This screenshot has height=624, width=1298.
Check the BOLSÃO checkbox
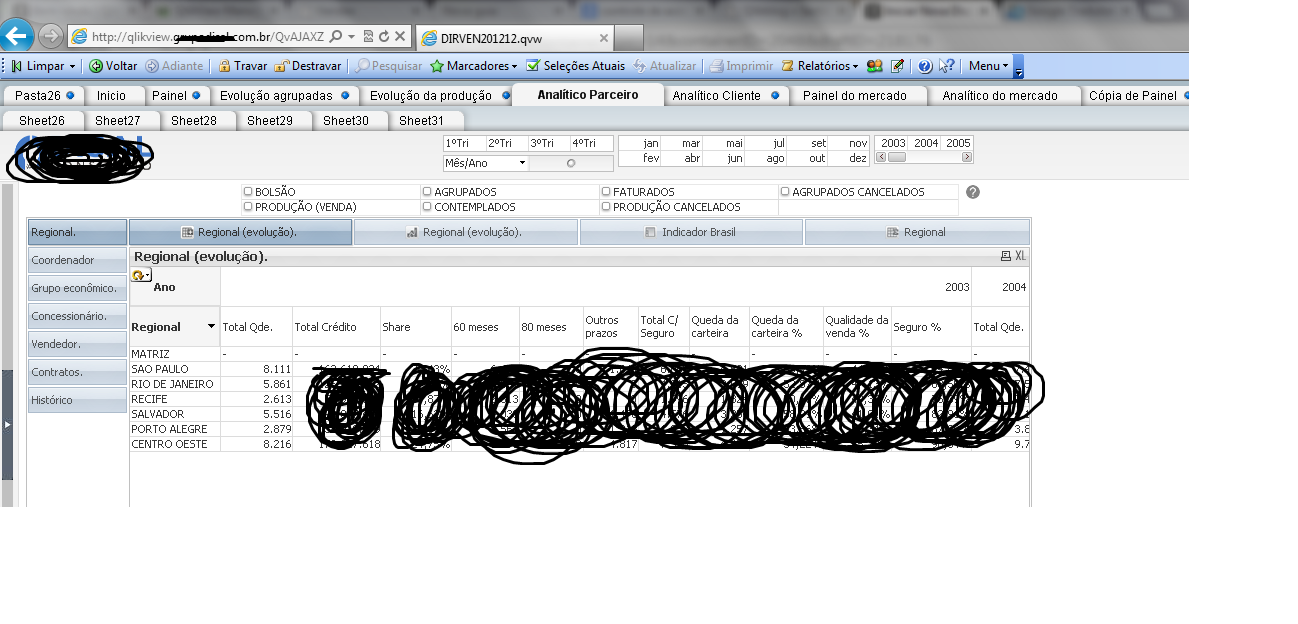pos(248,192)
